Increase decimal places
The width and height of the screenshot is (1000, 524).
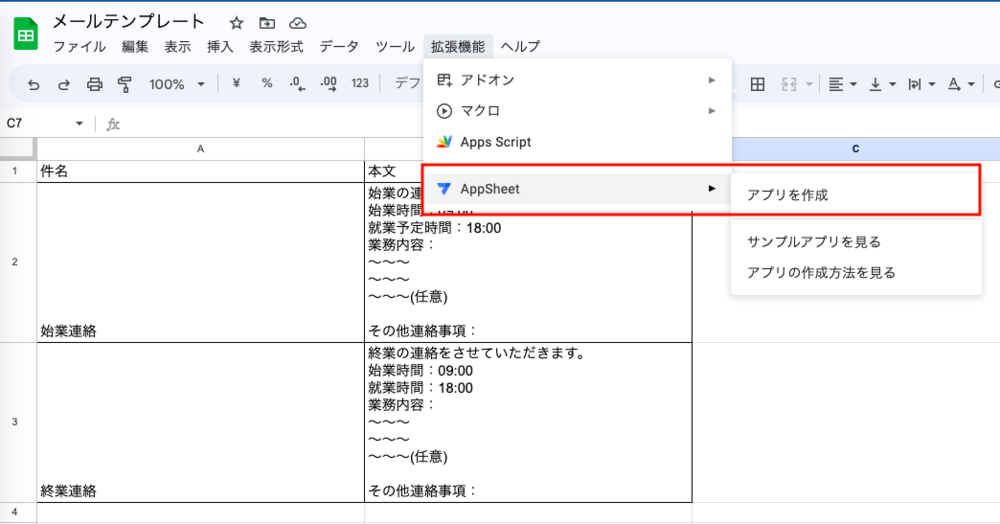tap(328, 84)
